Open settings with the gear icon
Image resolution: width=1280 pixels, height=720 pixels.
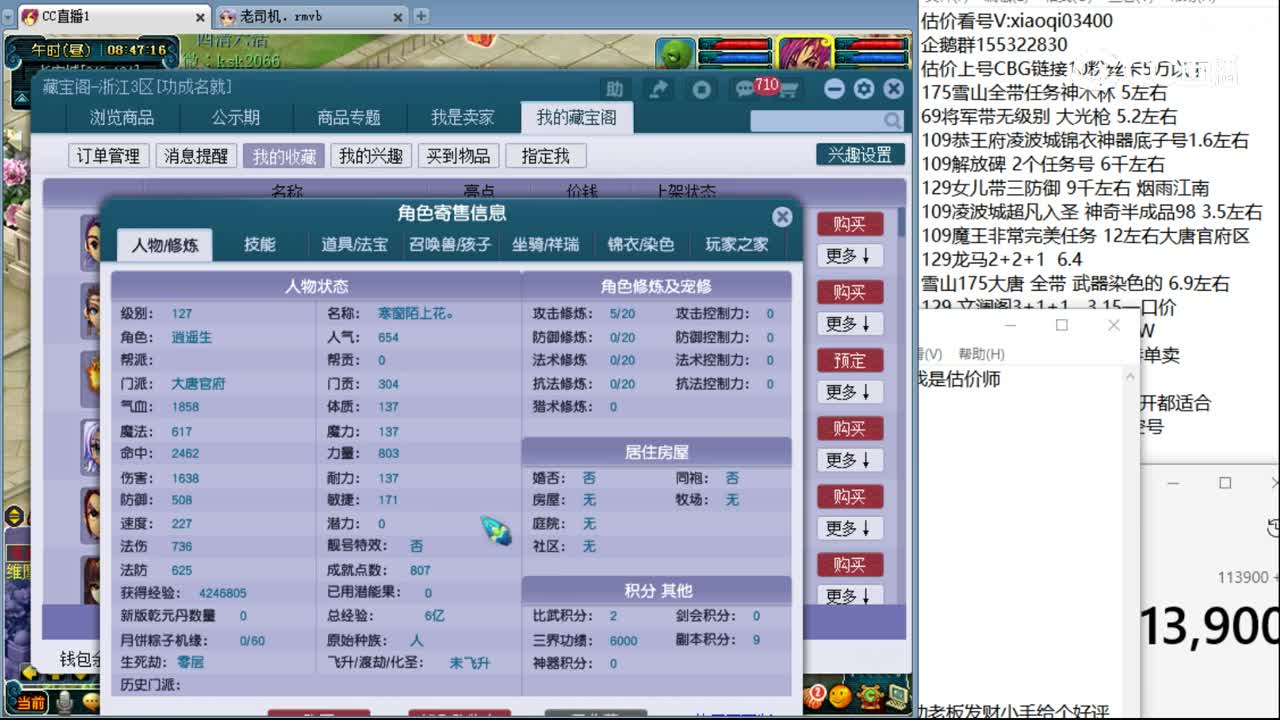[x=864, y=87]
